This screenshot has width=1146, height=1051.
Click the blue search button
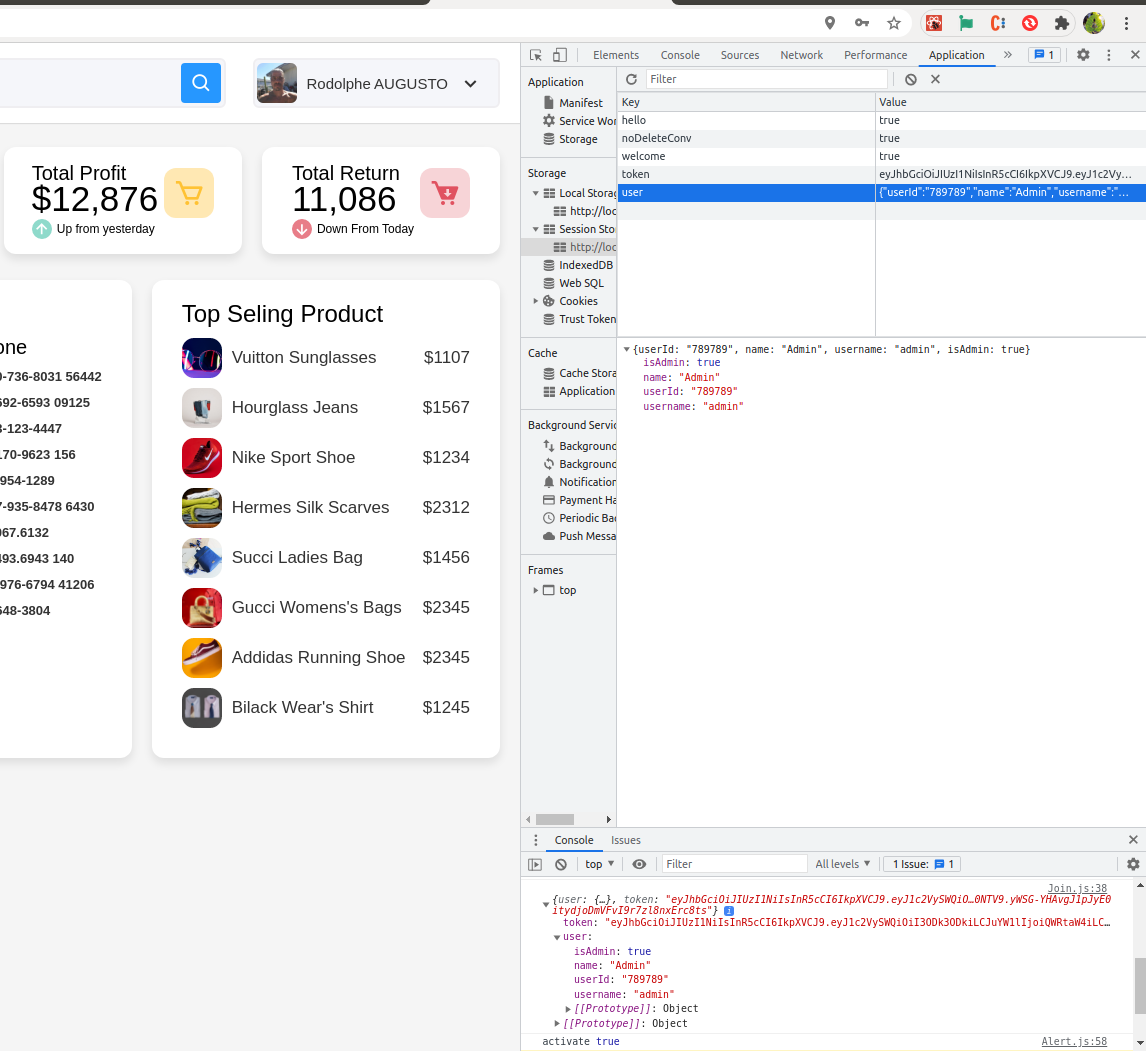200,82
